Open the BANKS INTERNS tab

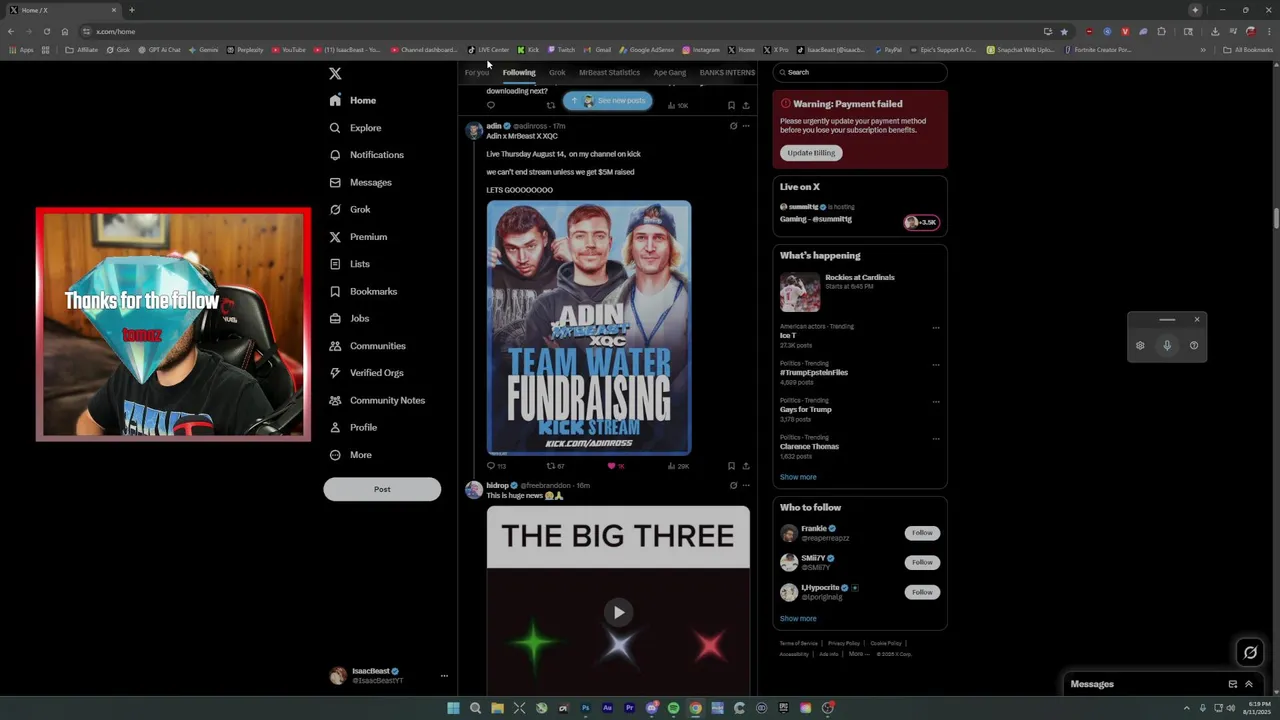[727, 72]
